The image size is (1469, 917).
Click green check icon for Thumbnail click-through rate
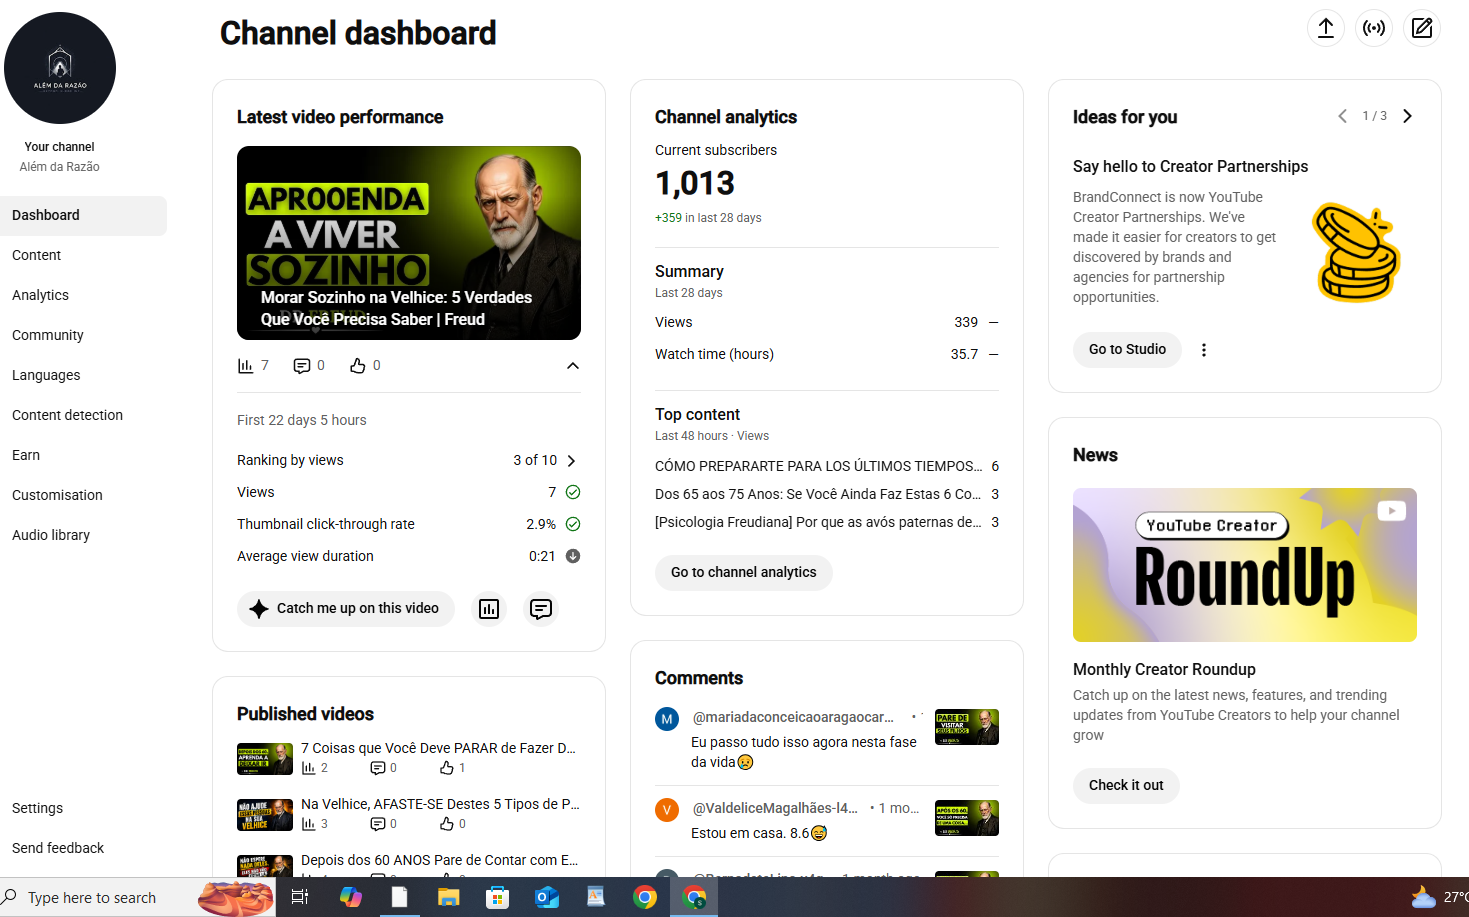tap(573, 524)
